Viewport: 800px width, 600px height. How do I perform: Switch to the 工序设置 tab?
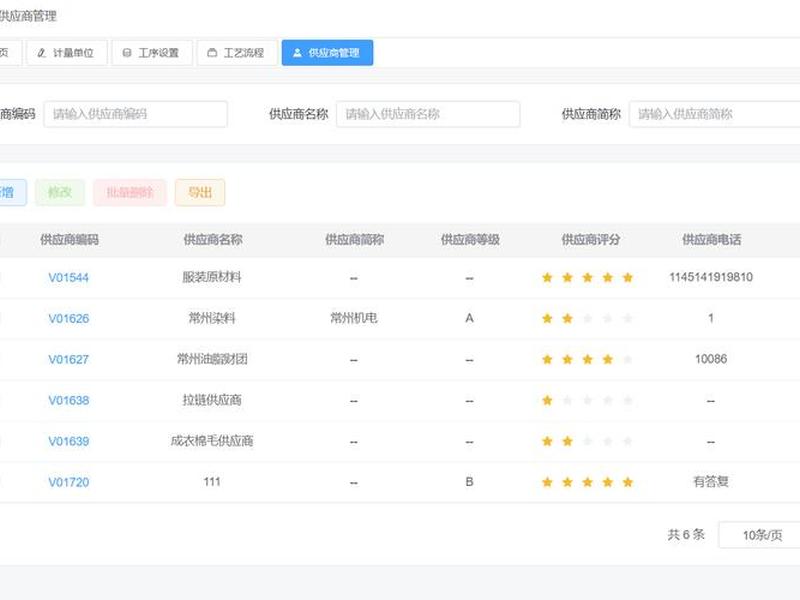(x=152, y=53)
